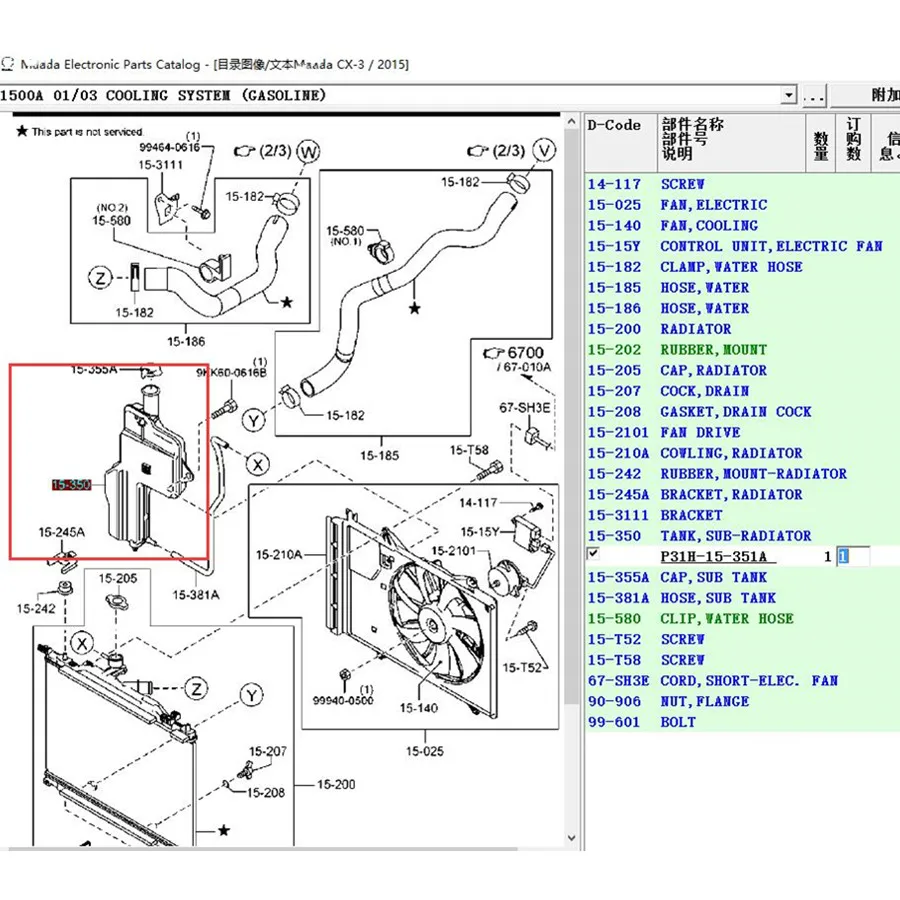Select the 15-207 COCK, DRAIN row

[x=742, y=391]
